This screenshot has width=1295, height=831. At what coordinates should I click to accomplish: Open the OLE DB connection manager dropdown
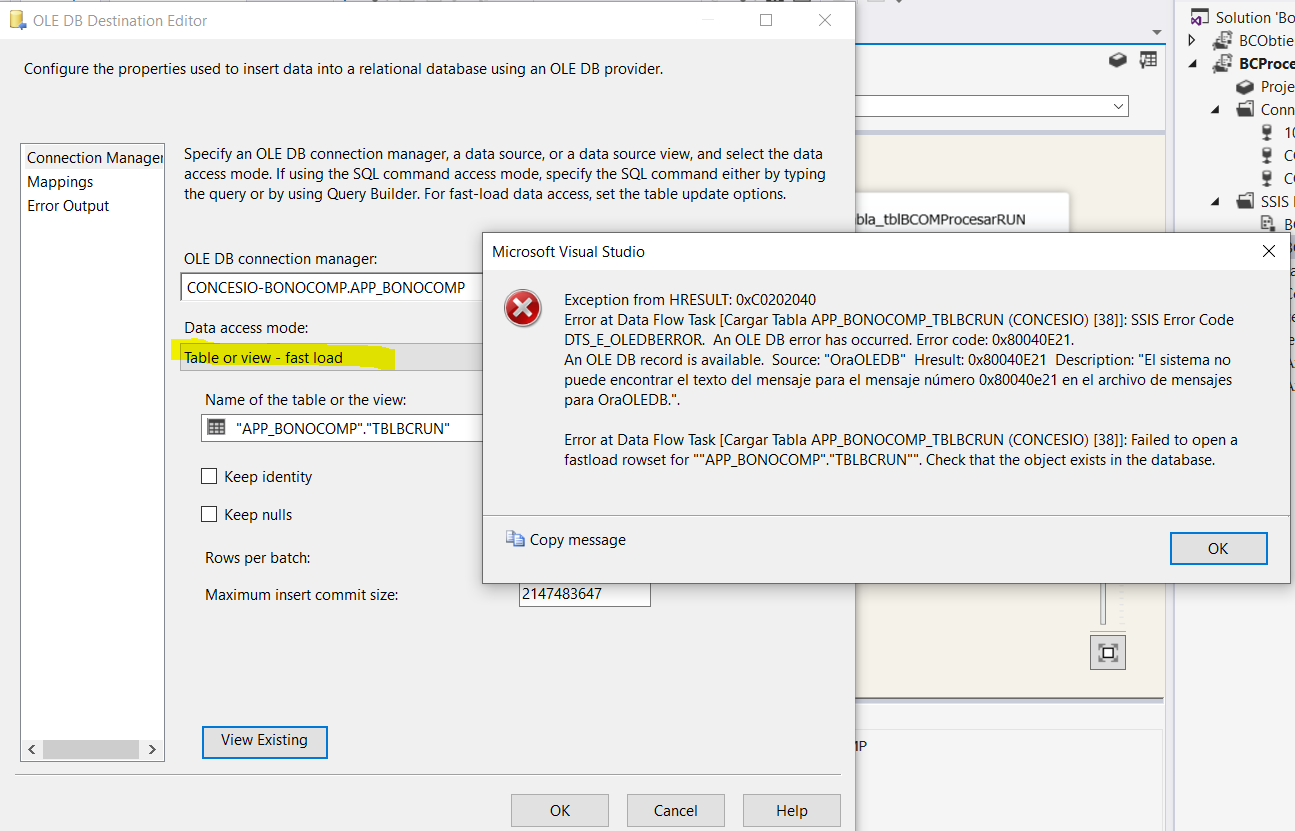pos(332,287)
